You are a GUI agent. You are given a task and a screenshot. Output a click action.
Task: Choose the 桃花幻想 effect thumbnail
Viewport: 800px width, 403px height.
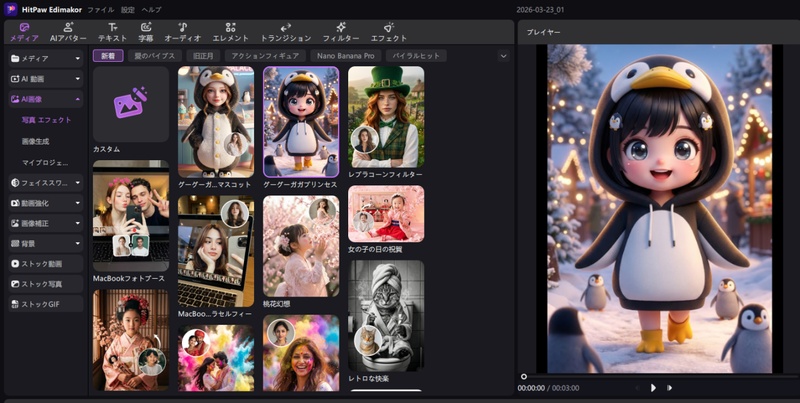301,246
